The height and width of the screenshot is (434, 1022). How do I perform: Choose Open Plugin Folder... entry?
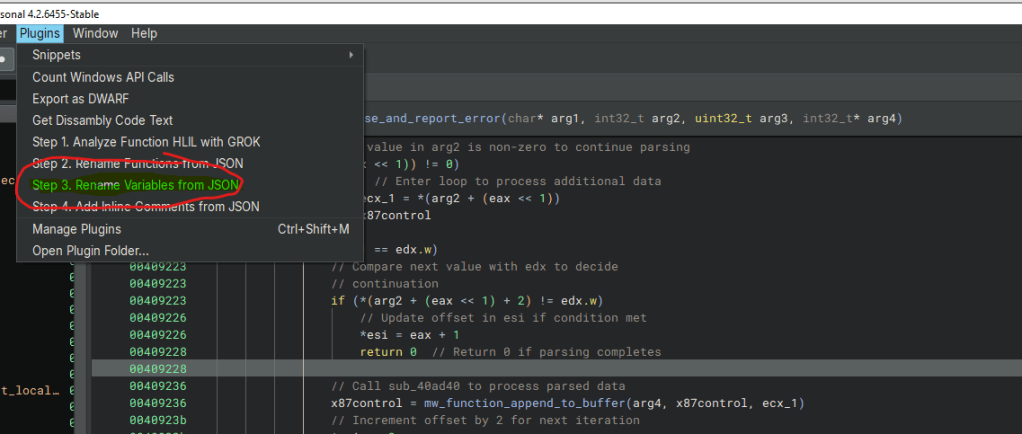[90, 250]
